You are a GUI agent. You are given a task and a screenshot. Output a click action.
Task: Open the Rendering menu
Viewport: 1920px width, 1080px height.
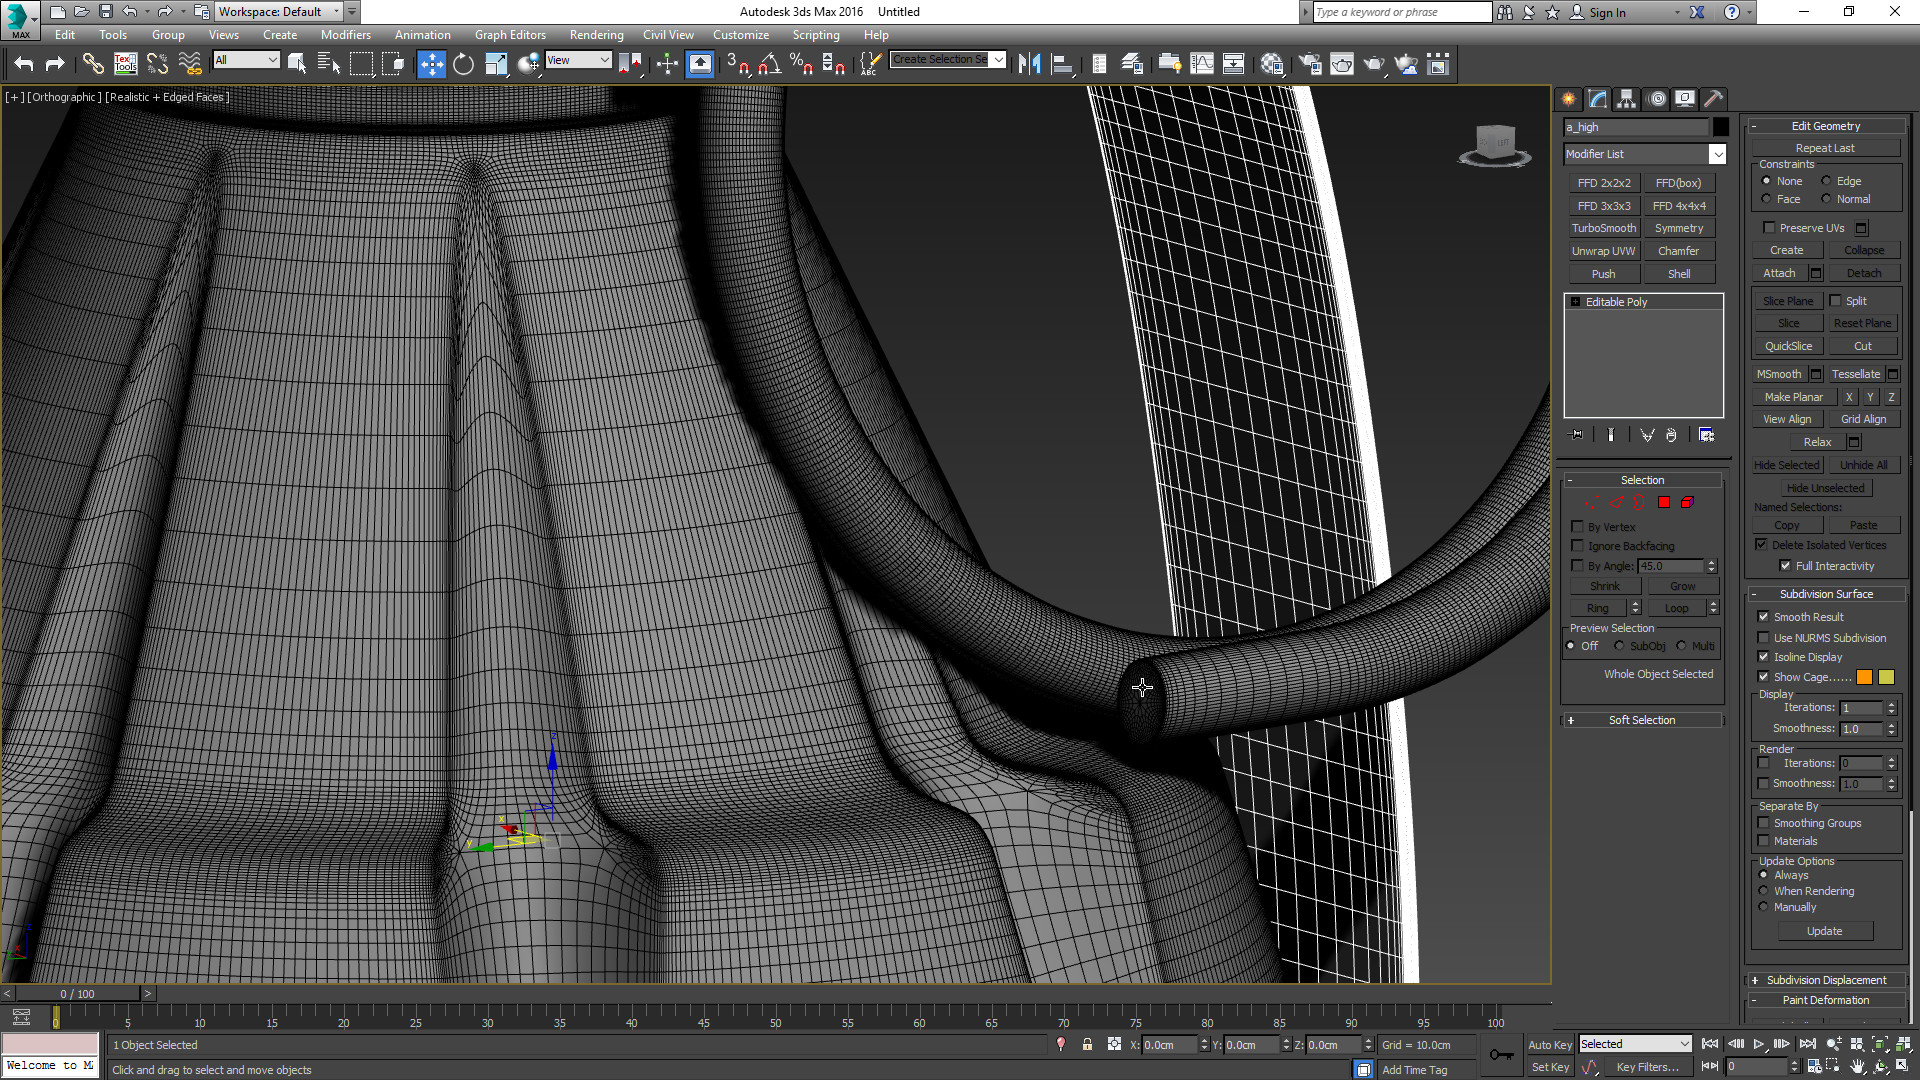point(596,35)
